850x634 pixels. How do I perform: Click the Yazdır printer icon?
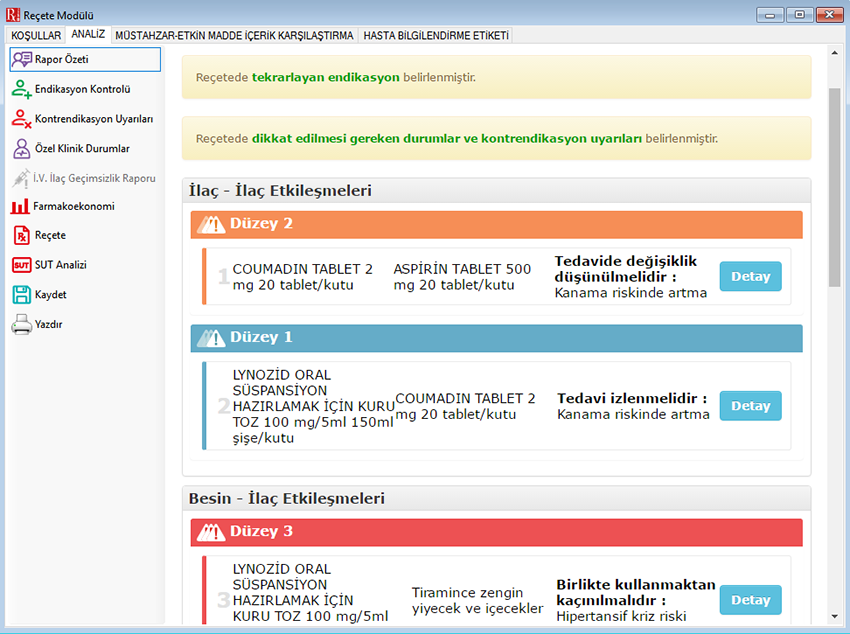[21, 325]
